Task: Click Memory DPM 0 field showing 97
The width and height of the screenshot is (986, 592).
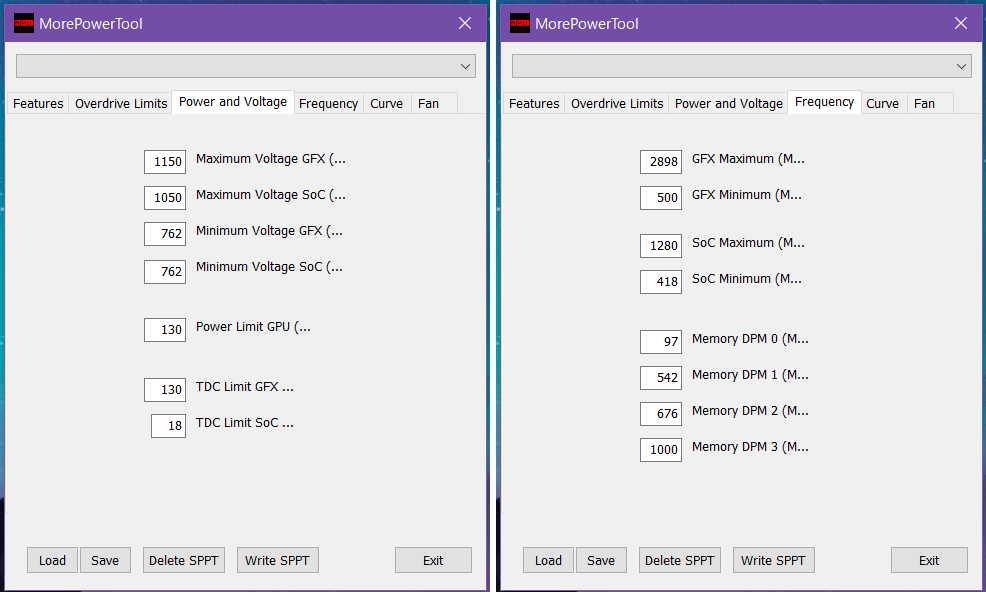Action: (661, 342)
